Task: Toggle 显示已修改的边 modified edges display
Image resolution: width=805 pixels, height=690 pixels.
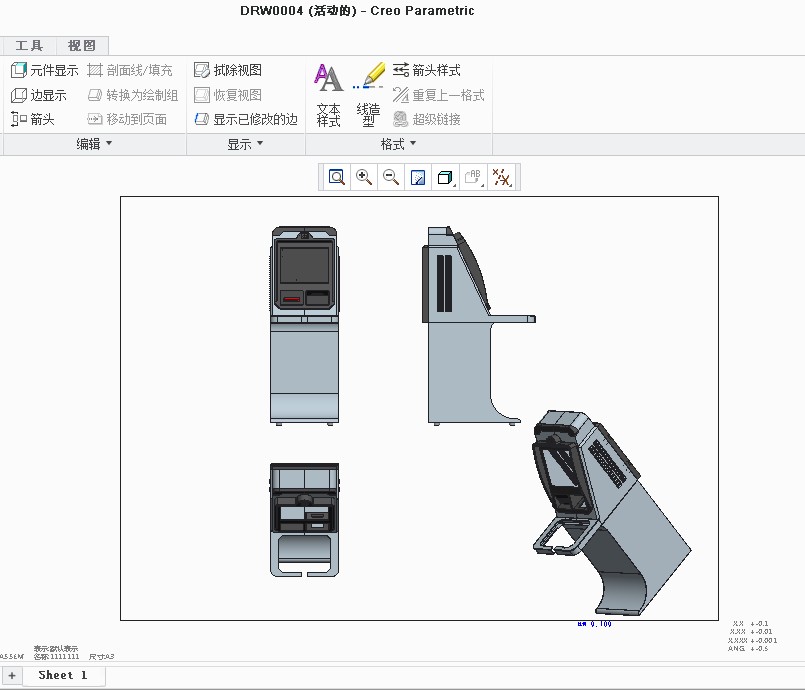Action: [x=246, y=119]
